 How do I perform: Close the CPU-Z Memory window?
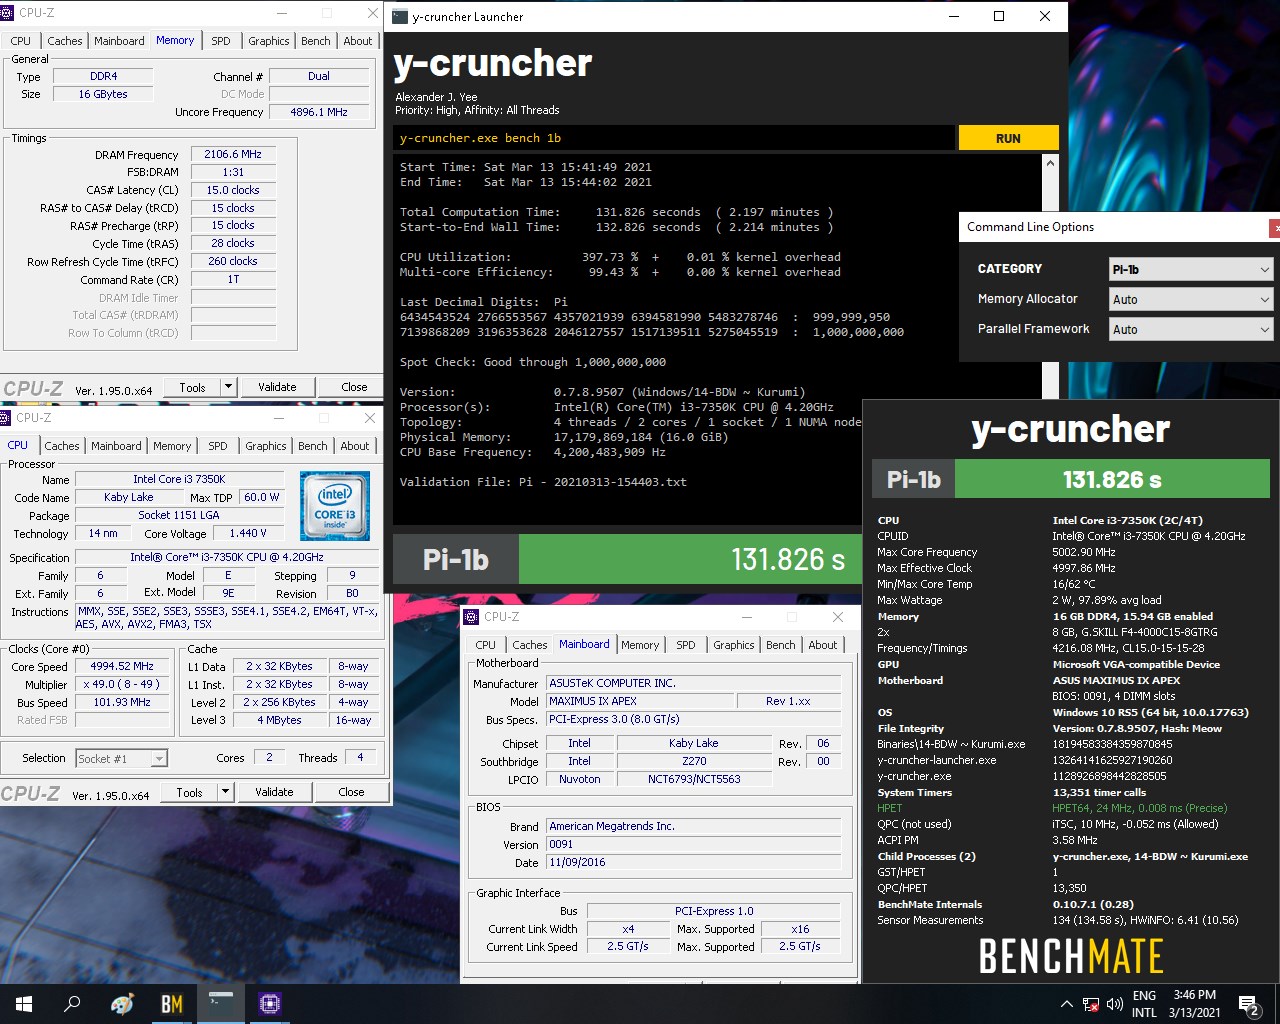(x=373, y=13)
